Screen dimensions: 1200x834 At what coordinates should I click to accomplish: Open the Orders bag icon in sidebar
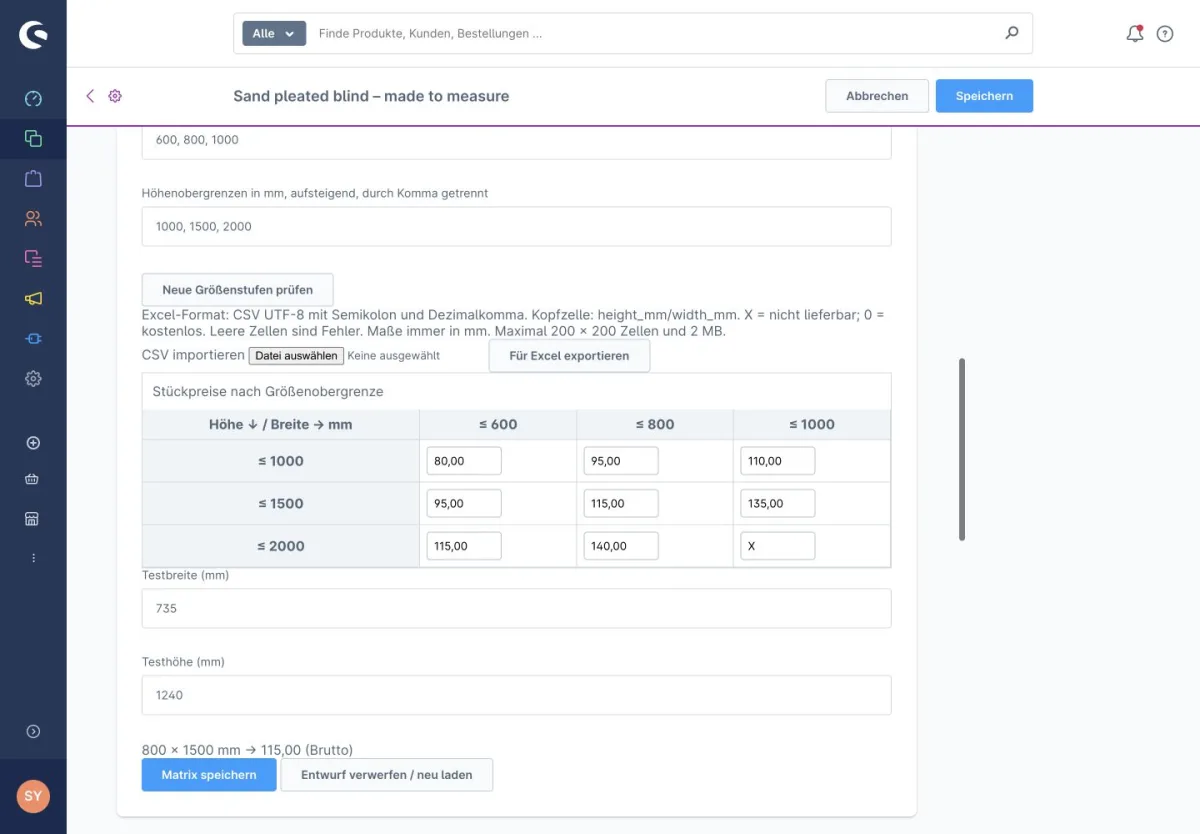point(33,179)
